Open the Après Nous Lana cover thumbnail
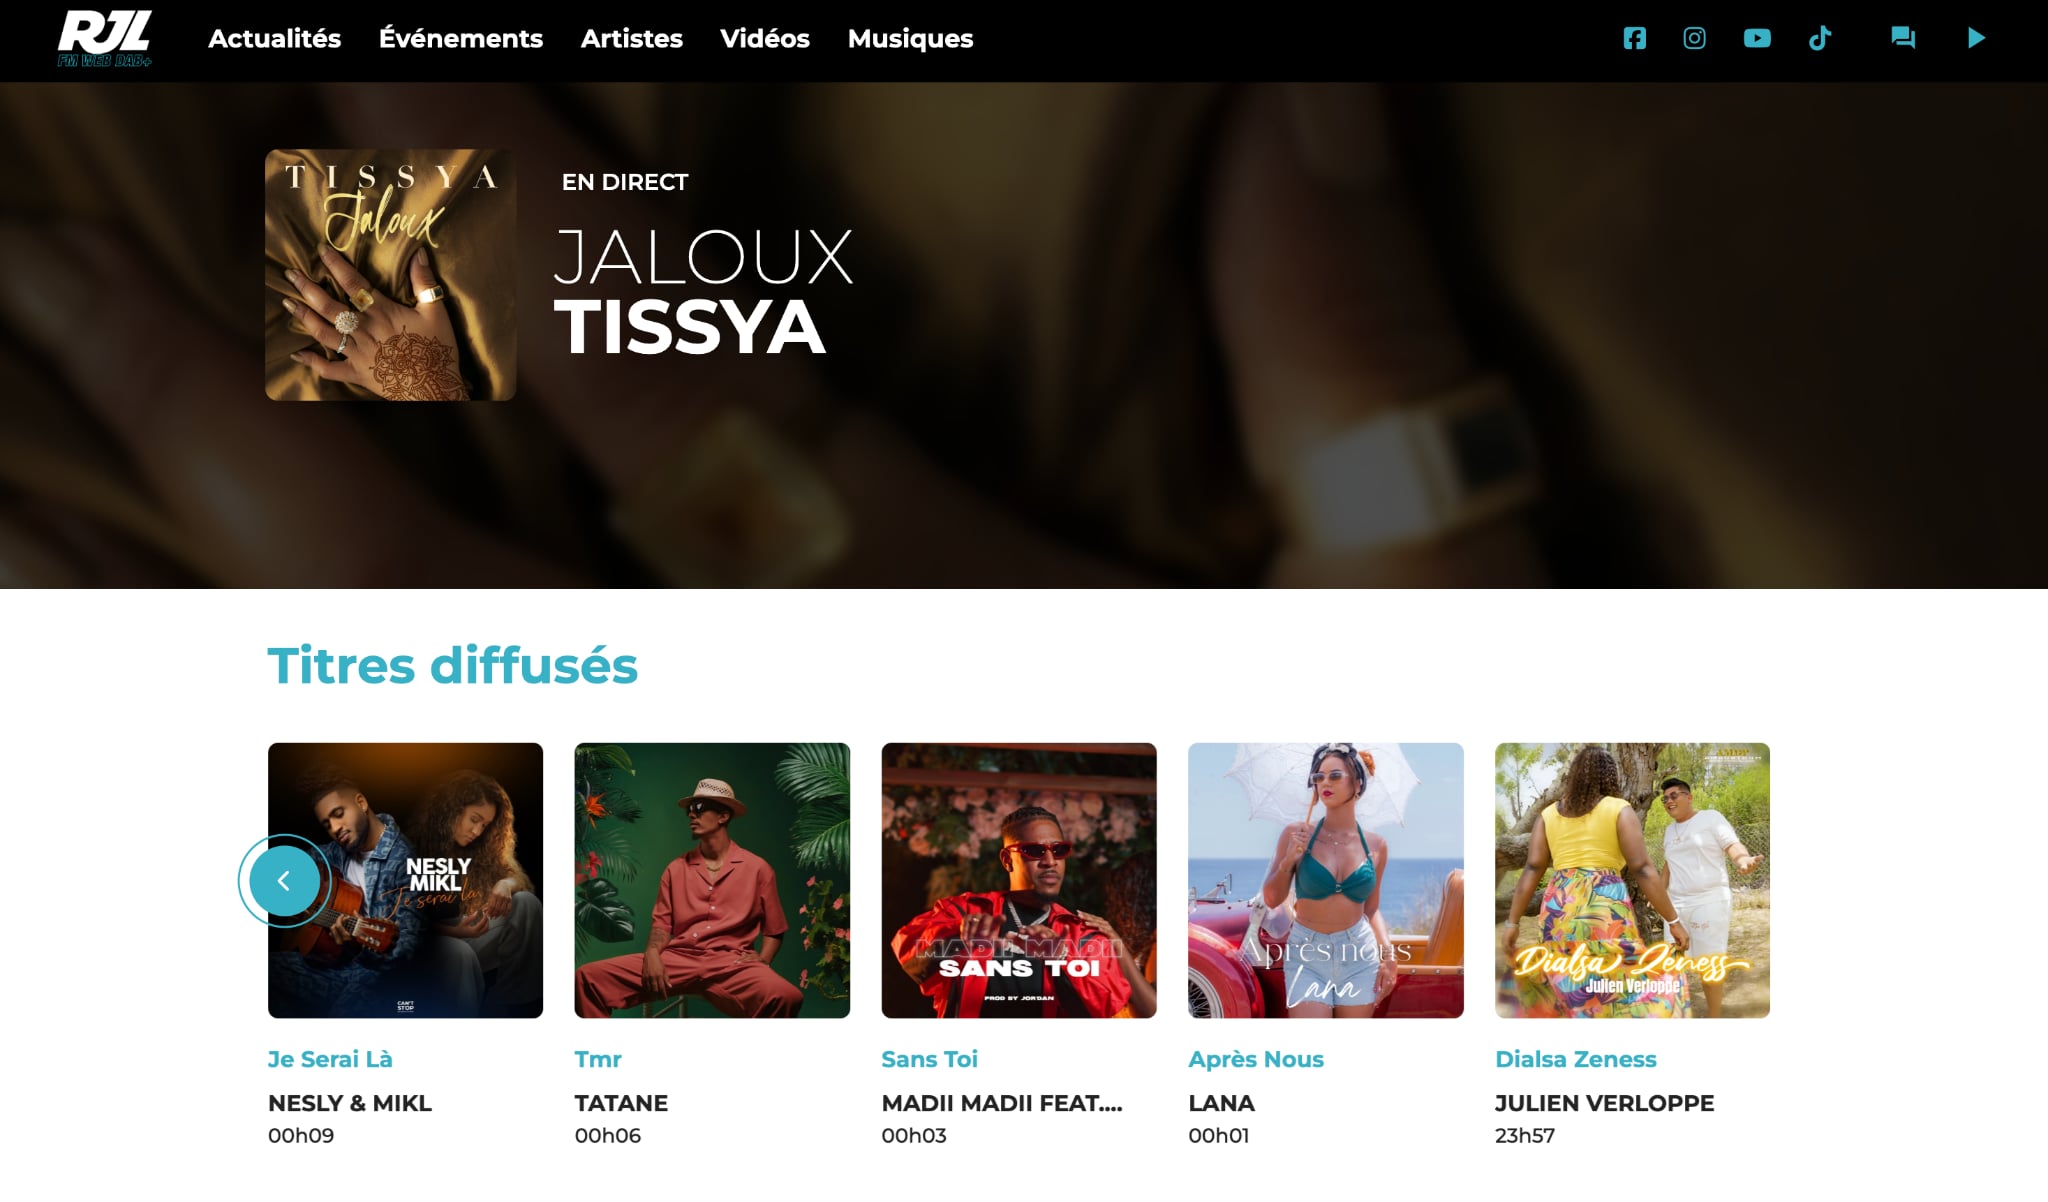The image size is (2048, 1202). (x=1326, y=880)
